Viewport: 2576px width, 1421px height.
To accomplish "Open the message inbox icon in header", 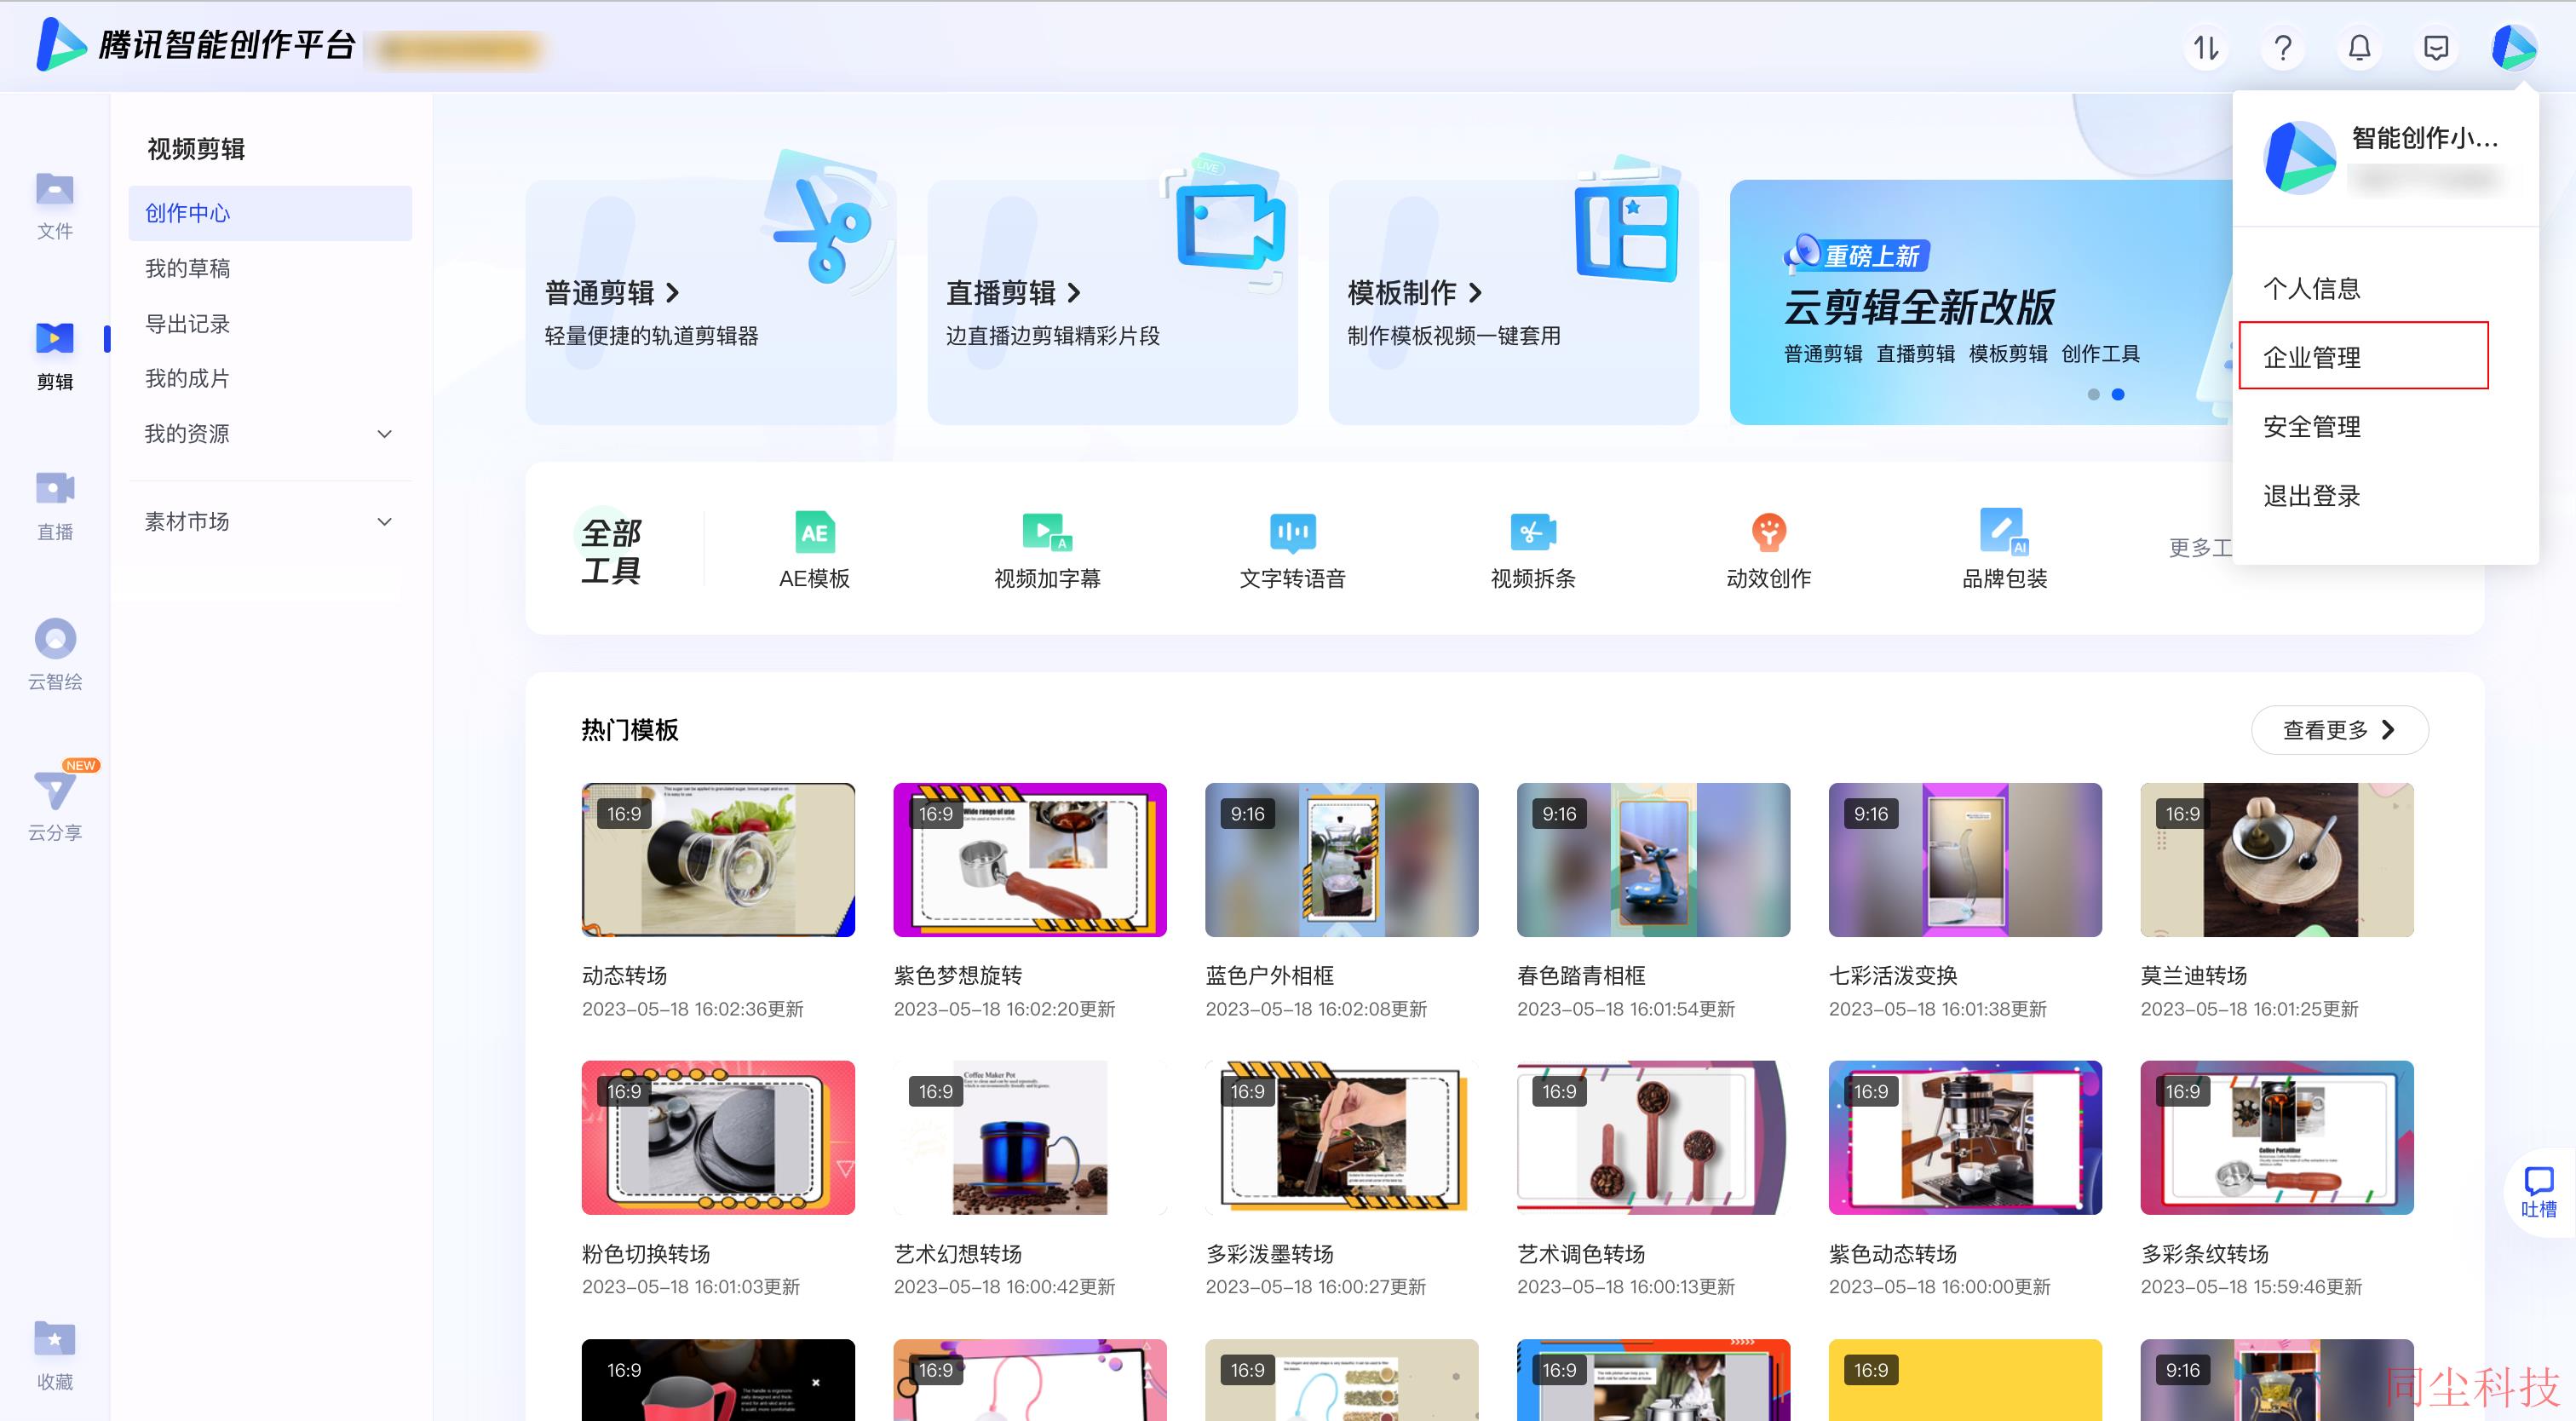I will [2436, 47].
